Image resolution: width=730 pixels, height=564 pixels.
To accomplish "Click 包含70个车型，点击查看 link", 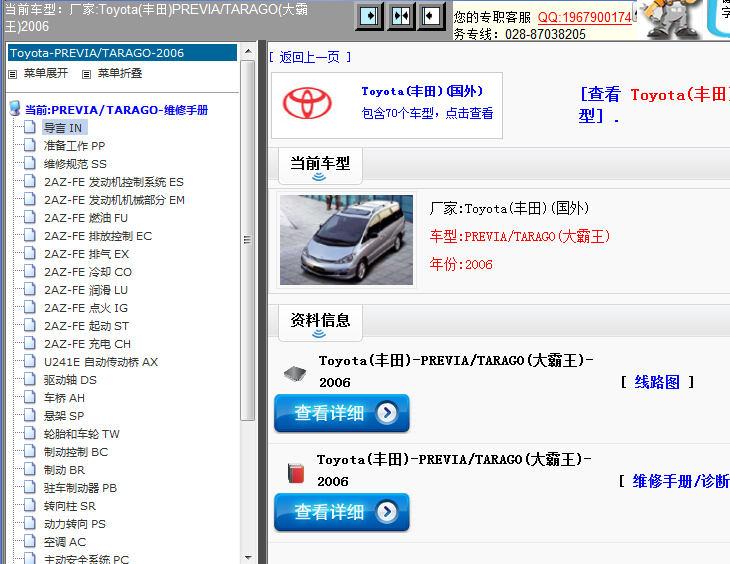I will tap(427, 113).
